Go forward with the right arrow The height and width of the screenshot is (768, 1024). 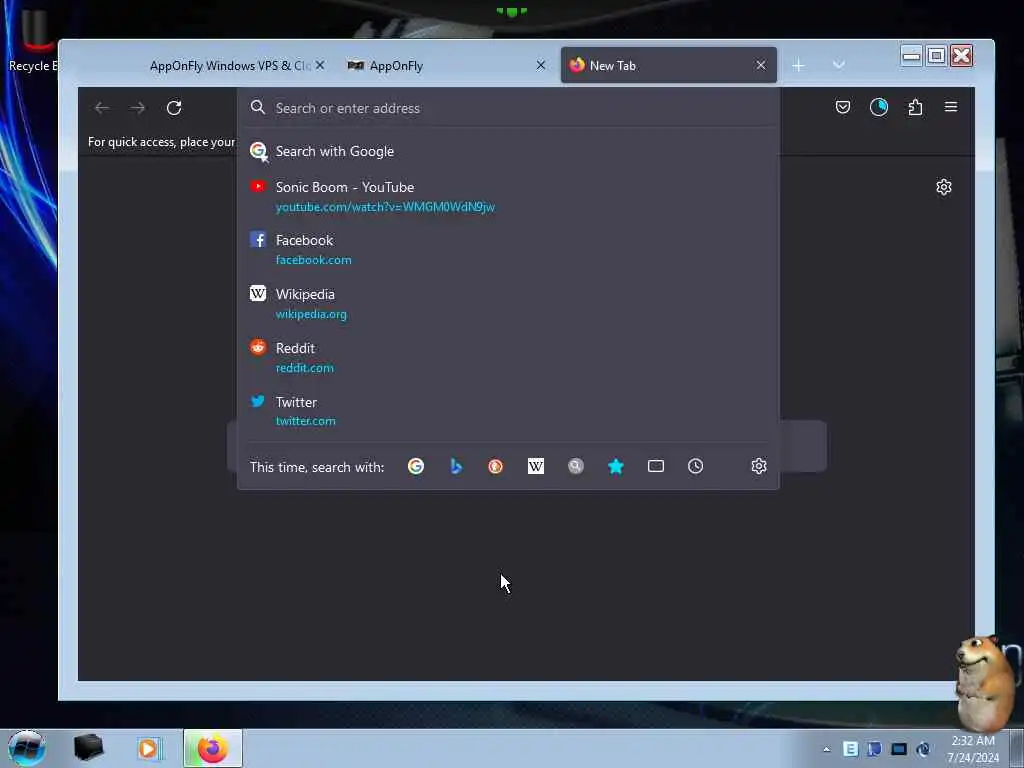[x=138, y=108]
